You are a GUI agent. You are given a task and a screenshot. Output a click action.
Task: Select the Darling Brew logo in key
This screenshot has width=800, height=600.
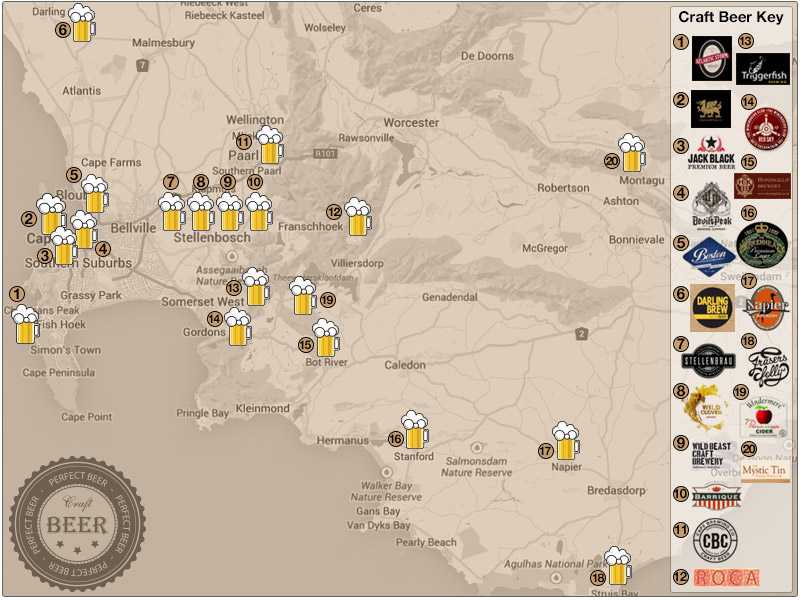tap(712, 307)
